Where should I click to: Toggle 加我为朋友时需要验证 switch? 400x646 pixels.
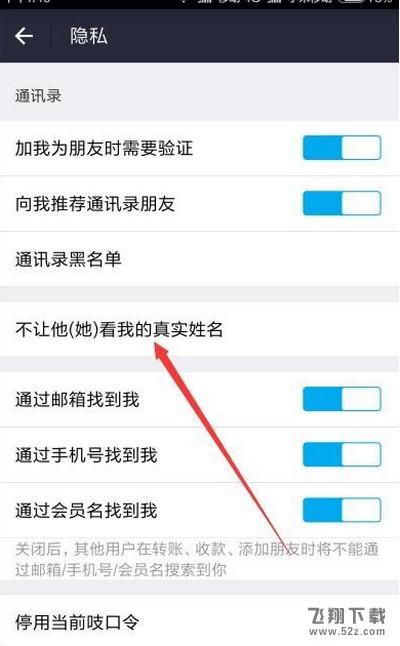pyautogui.click(x=342, y=147)
